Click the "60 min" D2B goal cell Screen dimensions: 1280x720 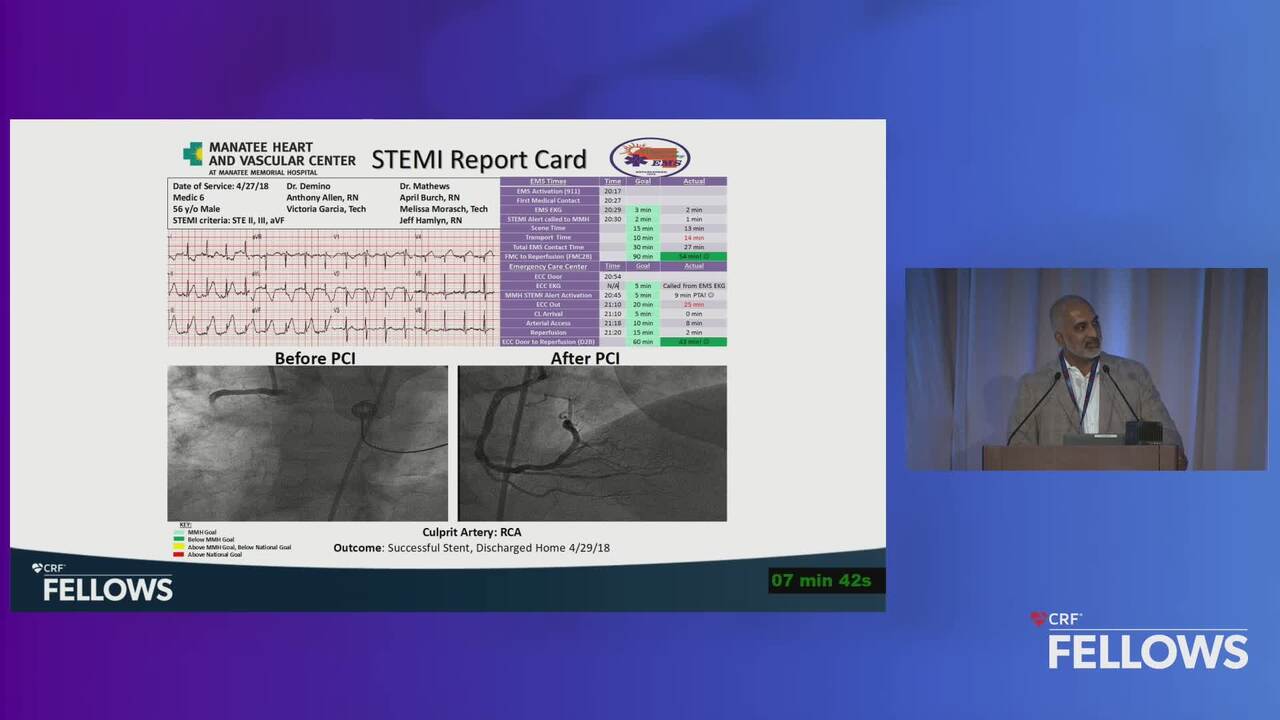(643, 342)
